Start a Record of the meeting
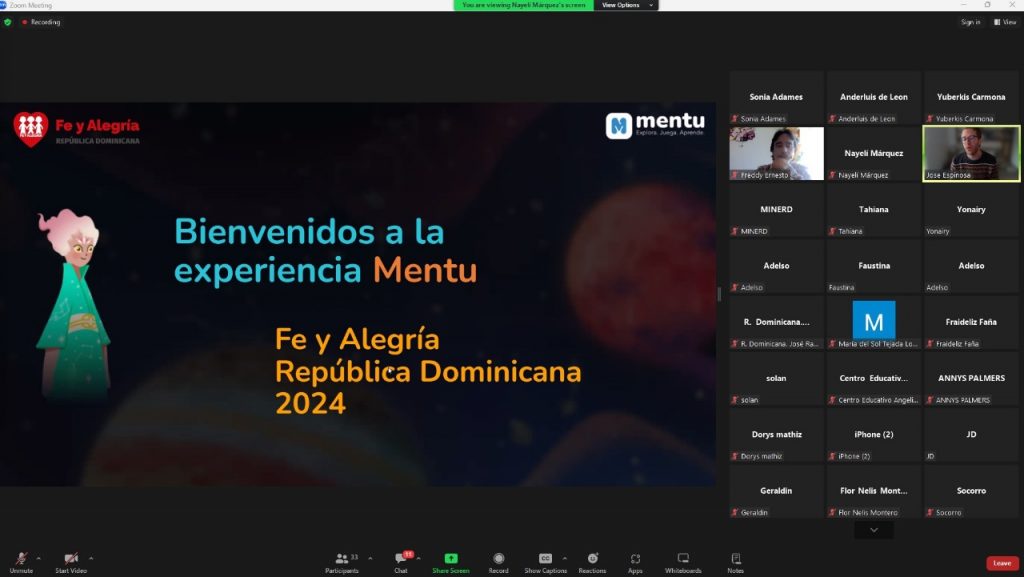Image resolution: width=1024 pixels, height=577 pixels. (498, 560)
